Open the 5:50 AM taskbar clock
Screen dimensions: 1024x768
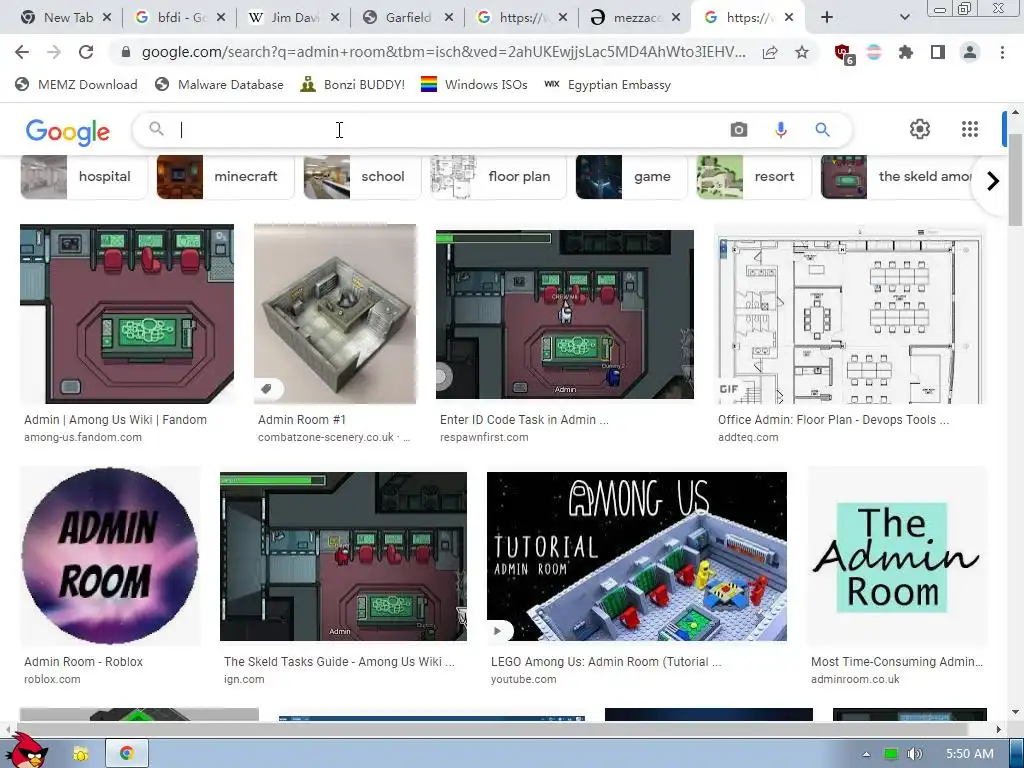tap(969, 754)
